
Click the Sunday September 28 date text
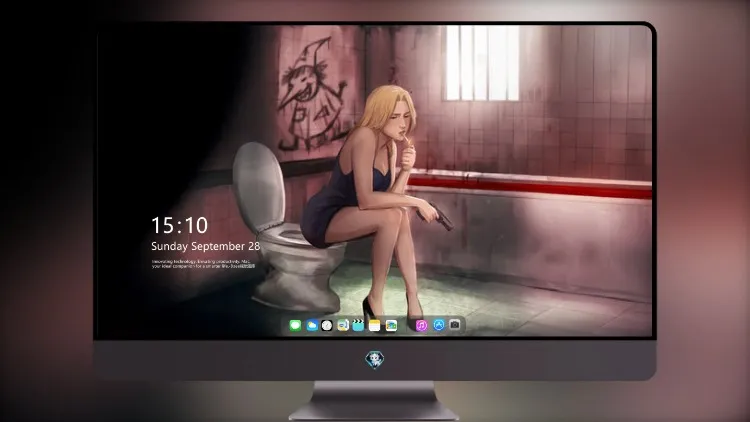tap(206, 246)
